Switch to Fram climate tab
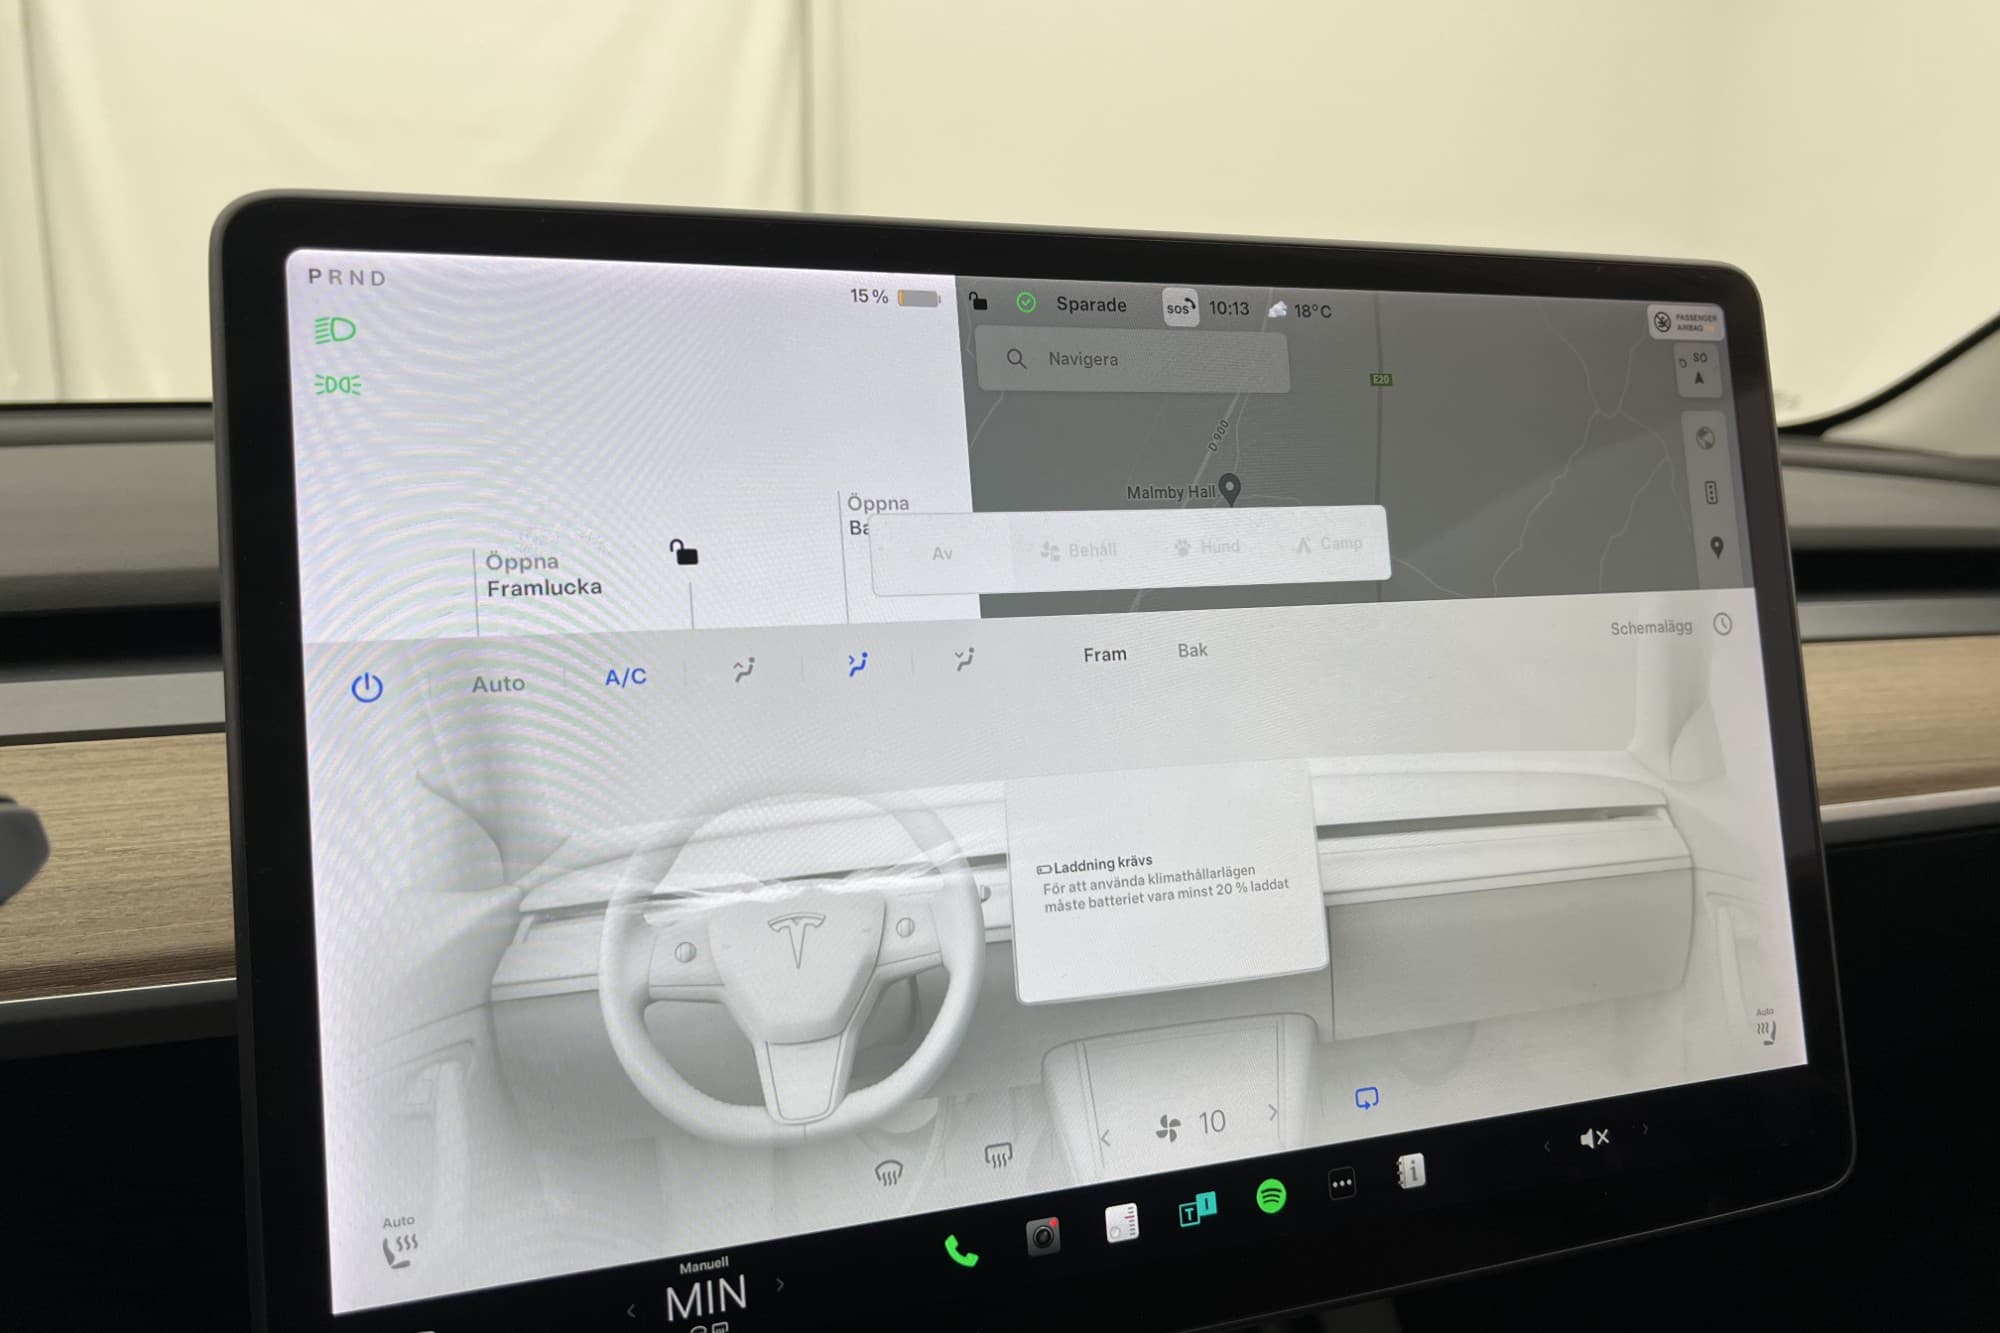This screenshot has width=2000, height=1333. point(1105,654)
